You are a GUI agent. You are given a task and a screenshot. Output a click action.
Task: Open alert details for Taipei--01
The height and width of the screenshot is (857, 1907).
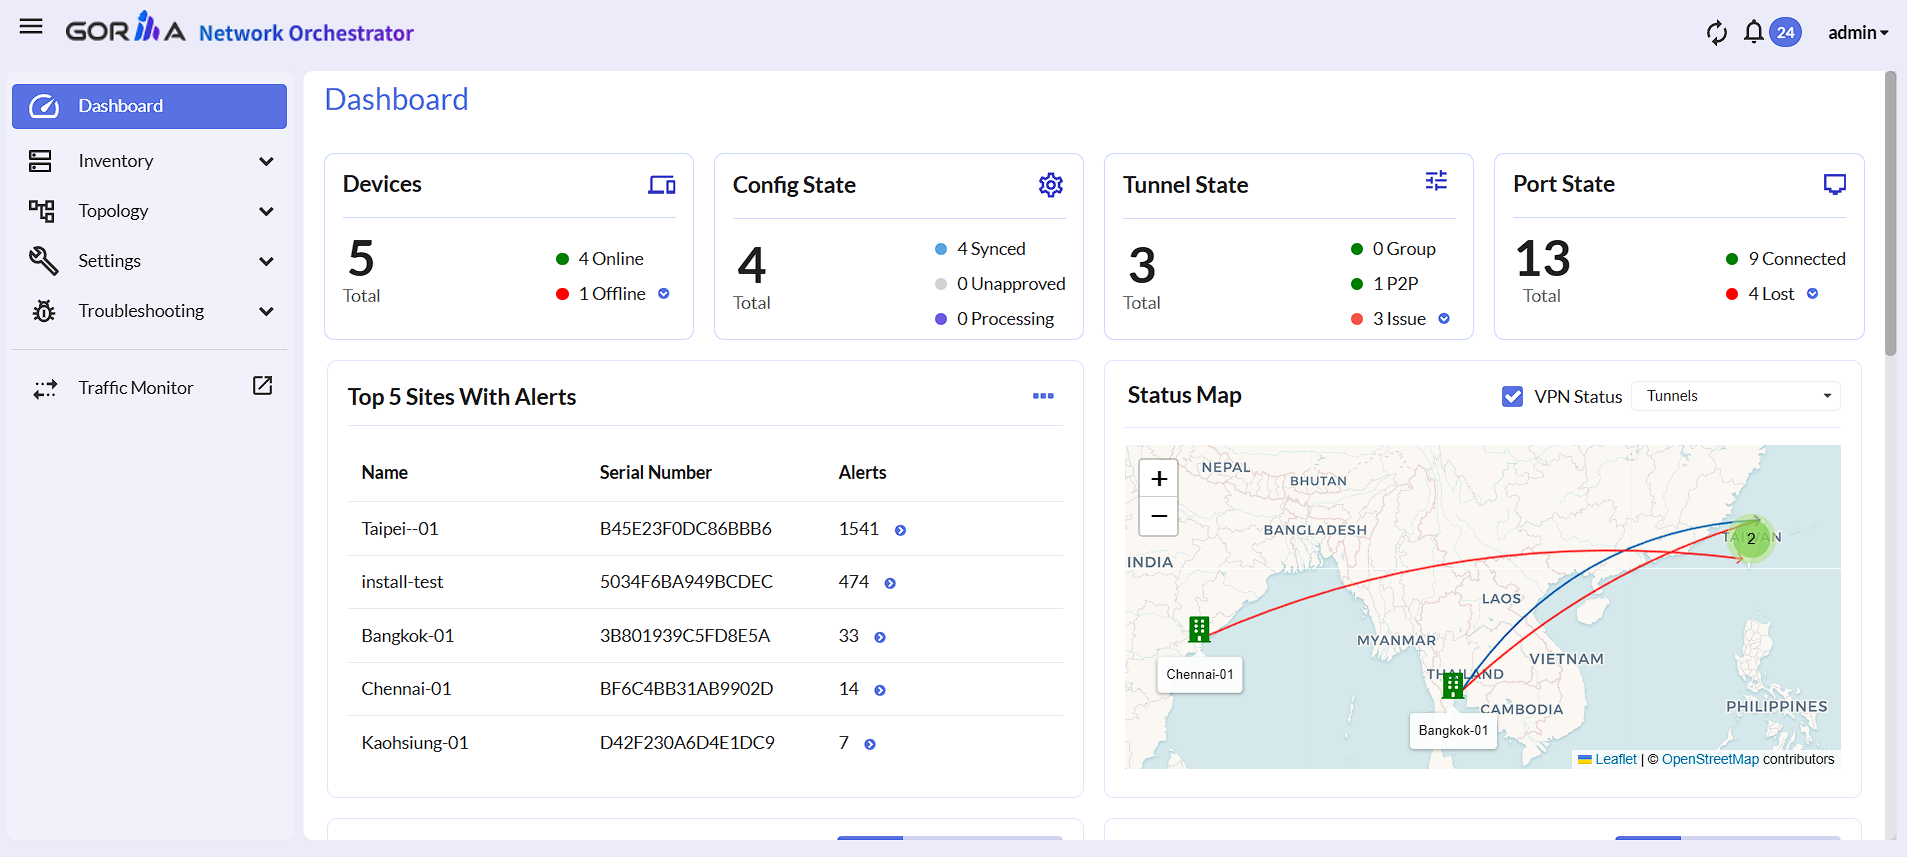click(900, 531)
